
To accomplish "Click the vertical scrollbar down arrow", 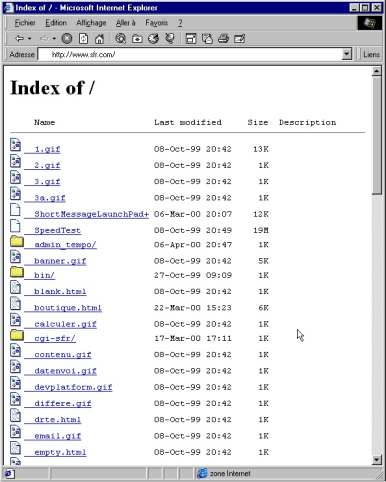I will [x=376, y=460].
